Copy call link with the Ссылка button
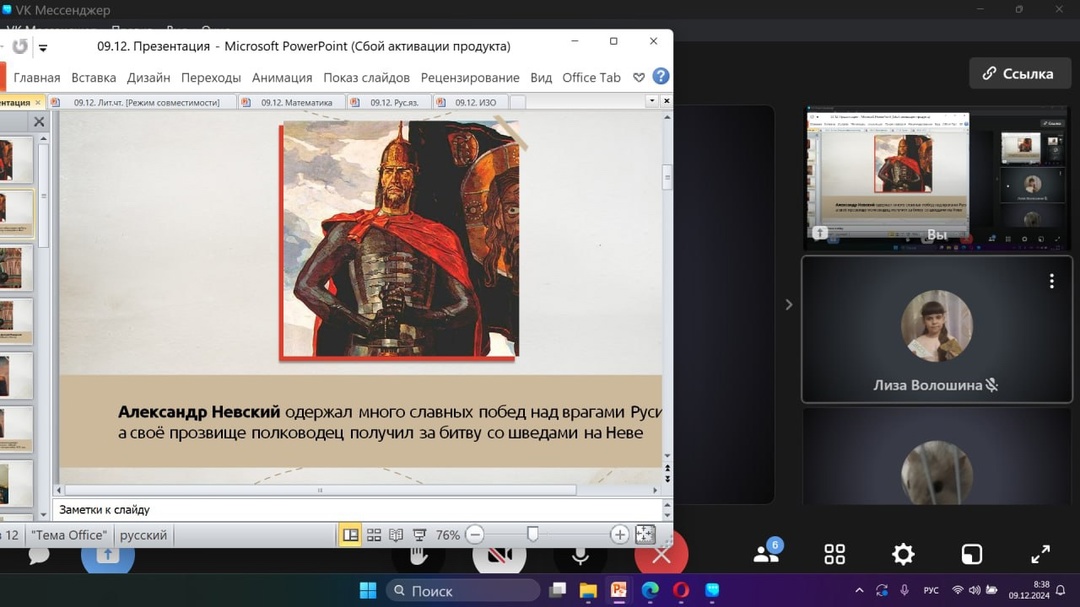 tap(1019, 73)
